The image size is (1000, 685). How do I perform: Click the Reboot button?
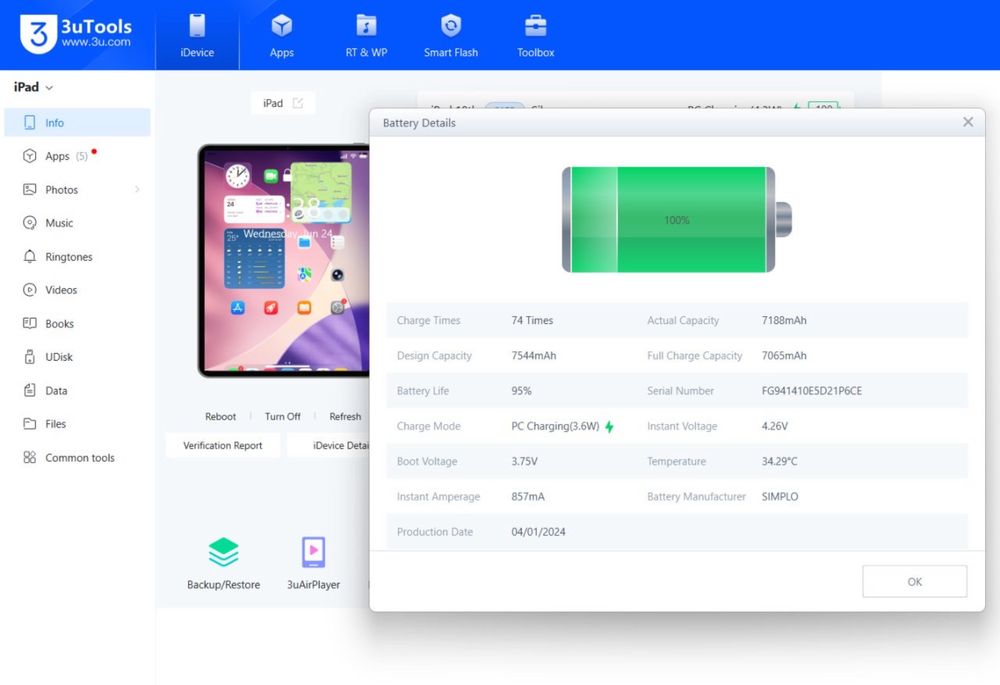tap(220, 416)
